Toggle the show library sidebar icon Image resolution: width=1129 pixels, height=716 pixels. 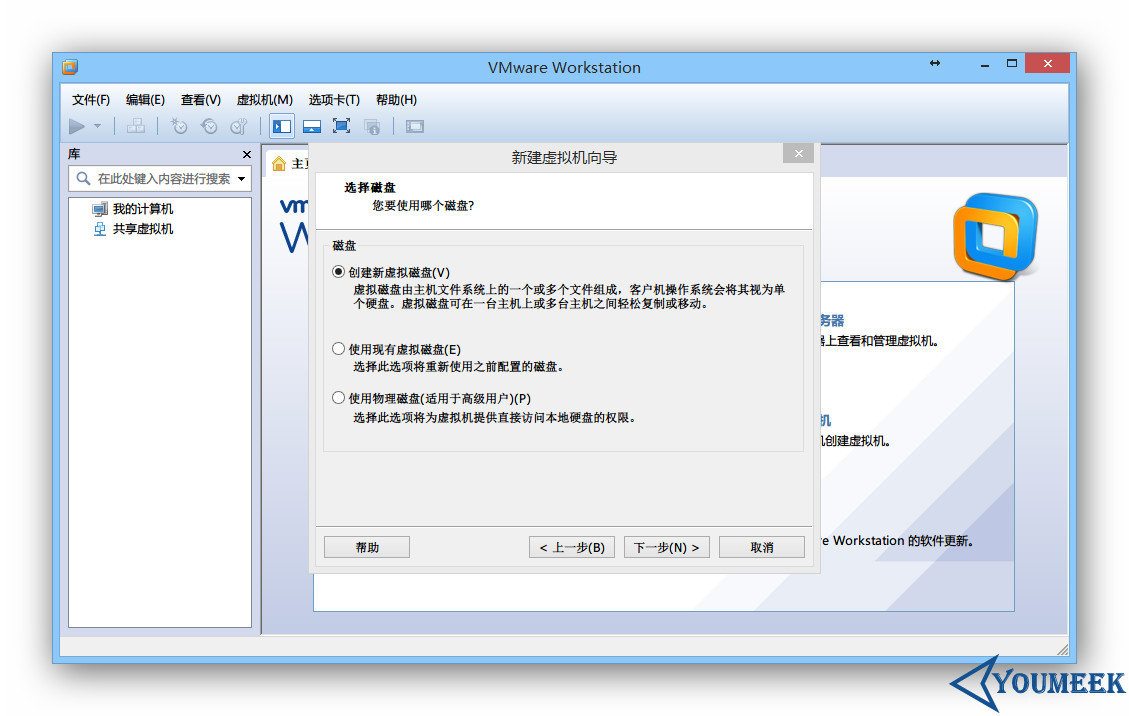[x=281, y=126]
